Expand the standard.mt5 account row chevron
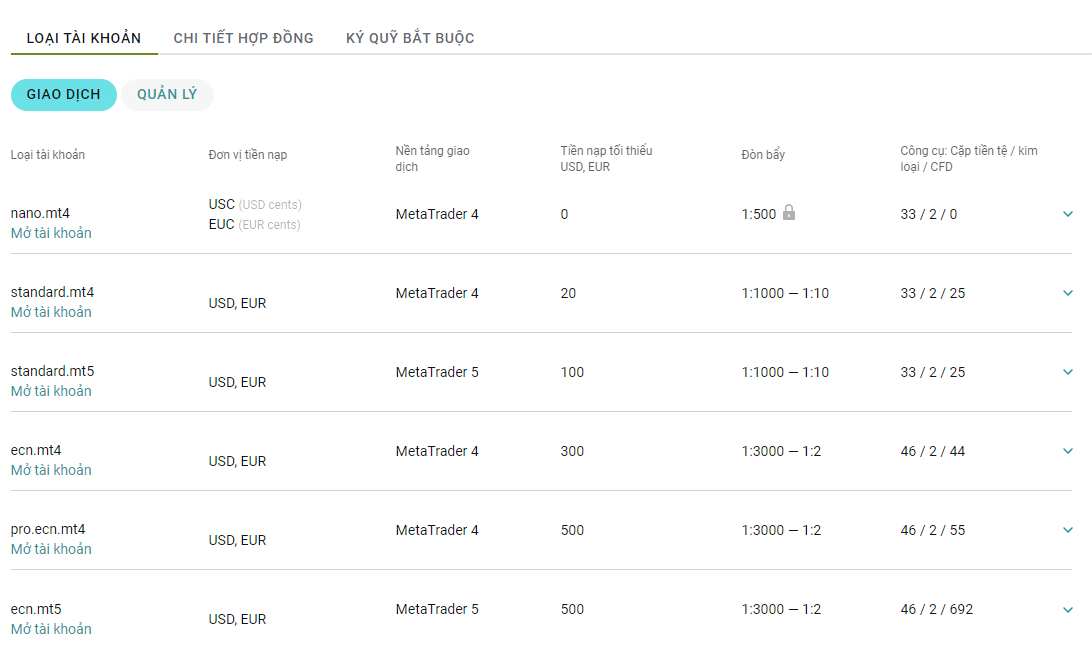The height and width of the screenshot is (667, 1092). (1068, 372)
